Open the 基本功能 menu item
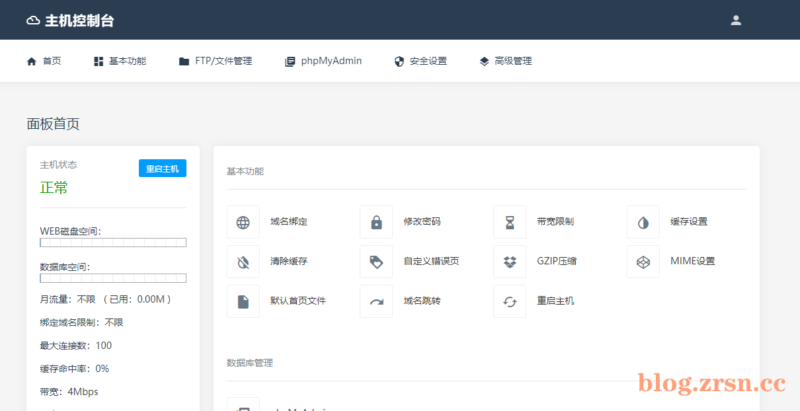 (x=128, y=61)
